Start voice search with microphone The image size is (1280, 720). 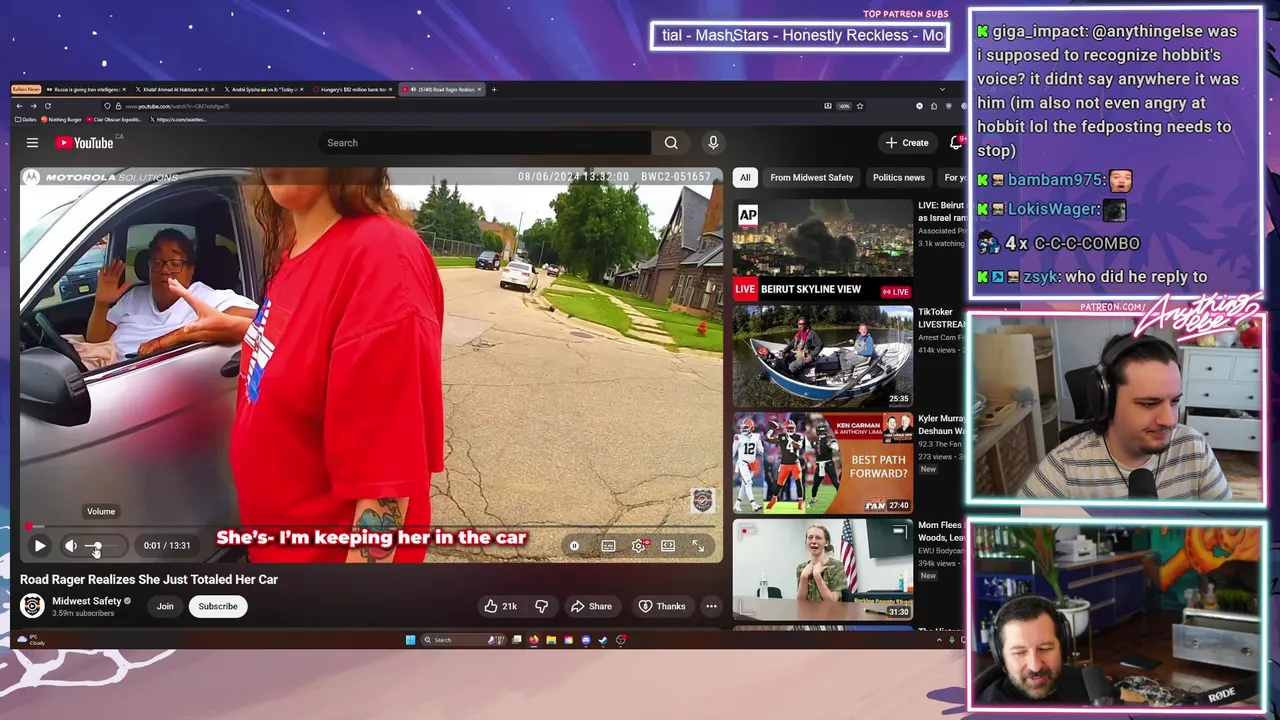pos(713,143)
